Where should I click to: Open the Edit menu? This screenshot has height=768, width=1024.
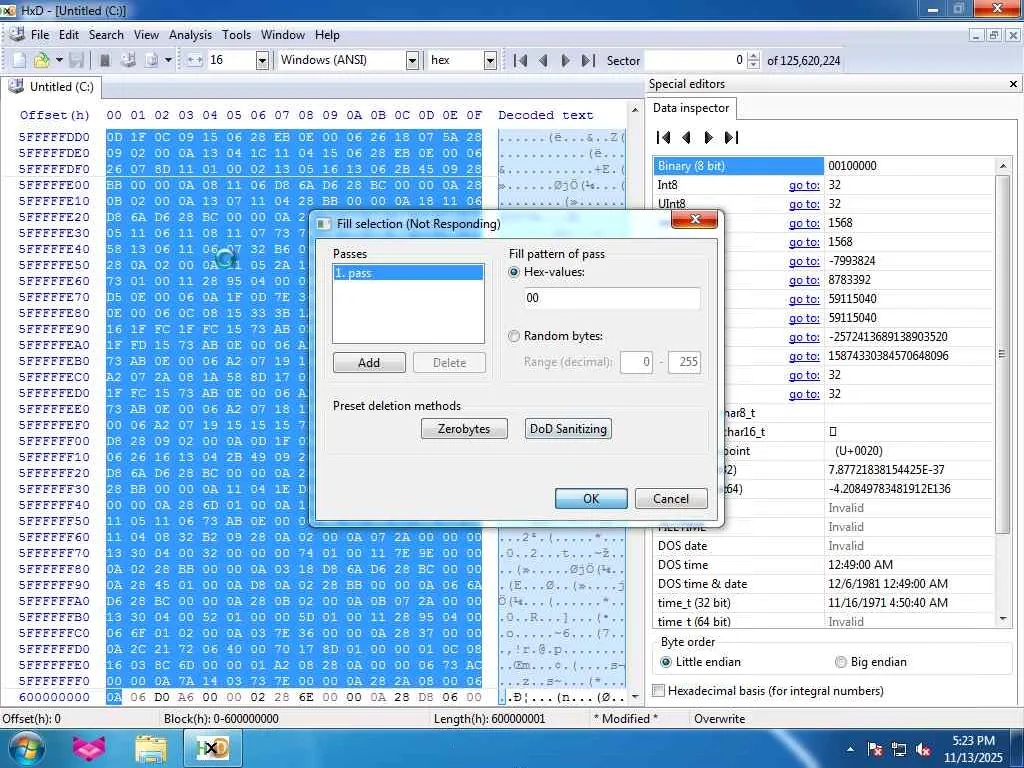click(x=69, y=35)
